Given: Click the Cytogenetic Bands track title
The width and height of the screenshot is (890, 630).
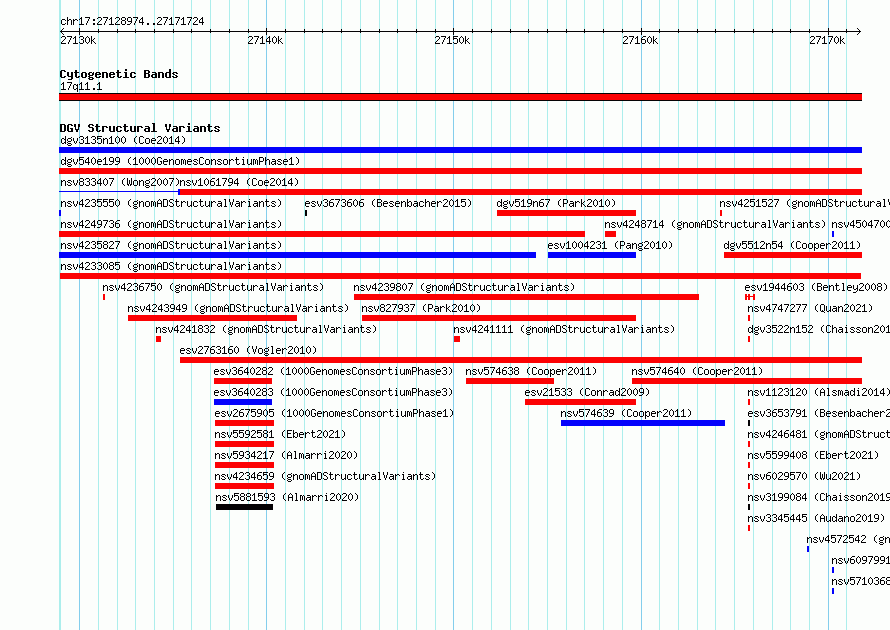Looking at the screenshot, I should coord(119,74).
